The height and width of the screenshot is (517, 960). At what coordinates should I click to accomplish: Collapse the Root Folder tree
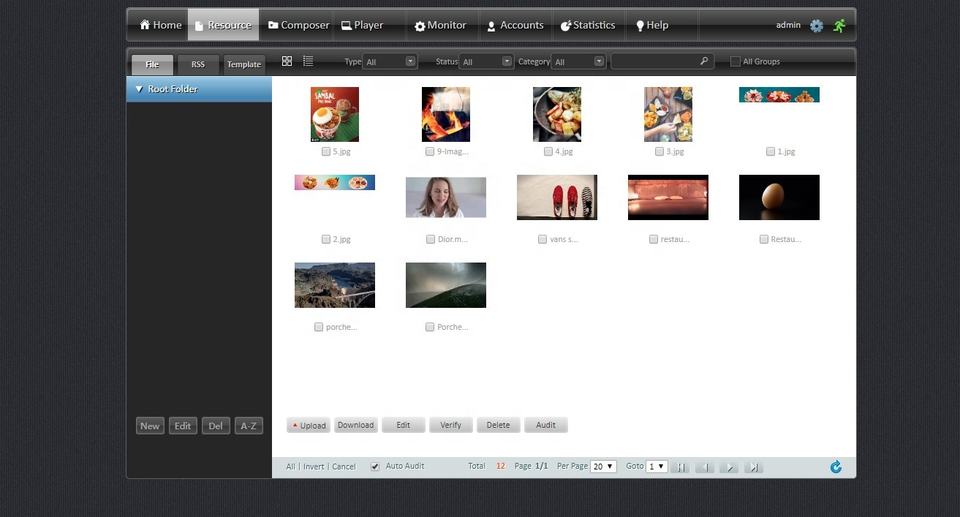pos(139,89)
